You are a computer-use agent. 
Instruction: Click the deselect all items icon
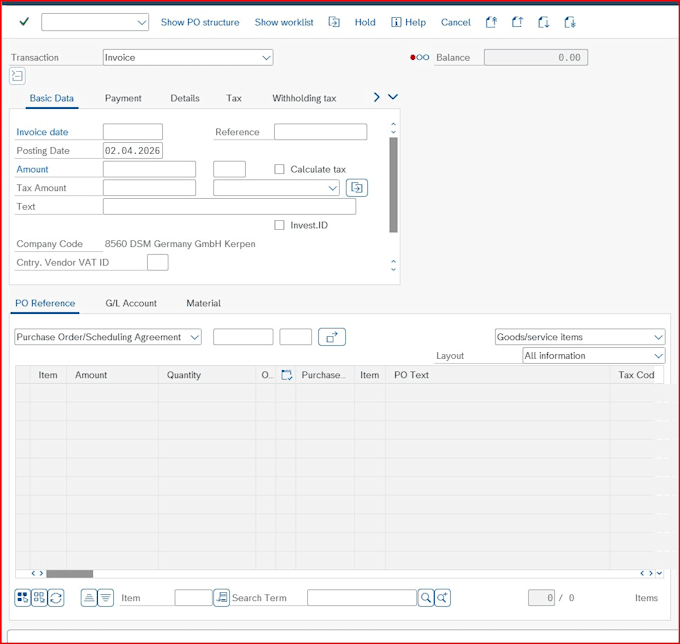tap(39, 598)
